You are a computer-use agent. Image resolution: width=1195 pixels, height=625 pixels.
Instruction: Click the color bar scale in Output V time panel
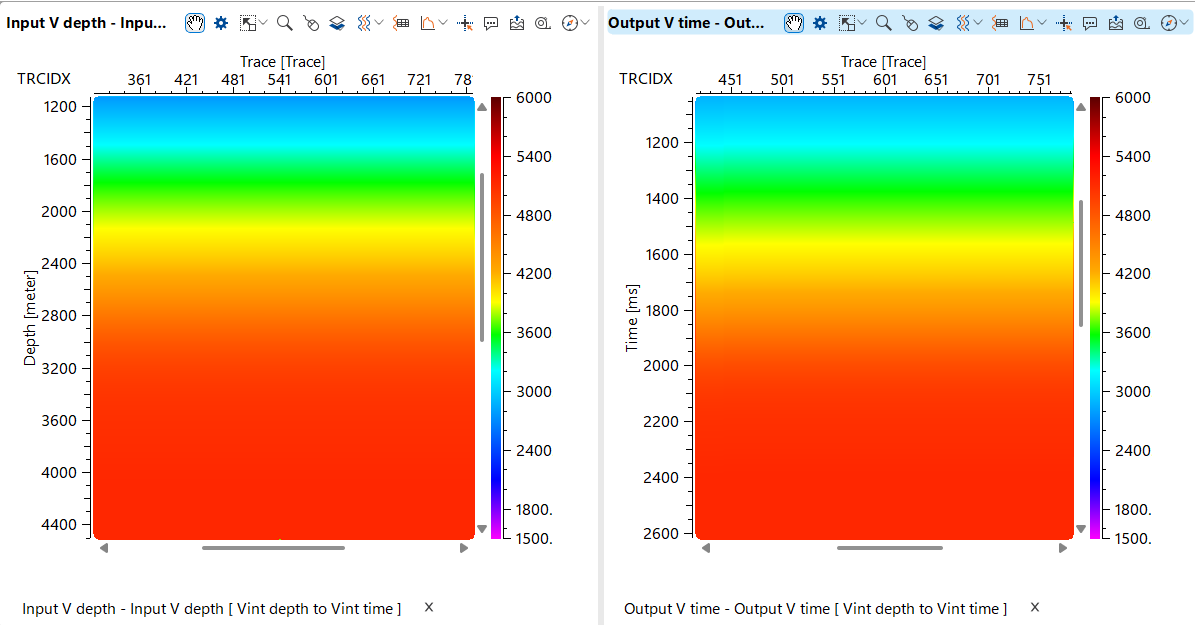(1096, 318)
